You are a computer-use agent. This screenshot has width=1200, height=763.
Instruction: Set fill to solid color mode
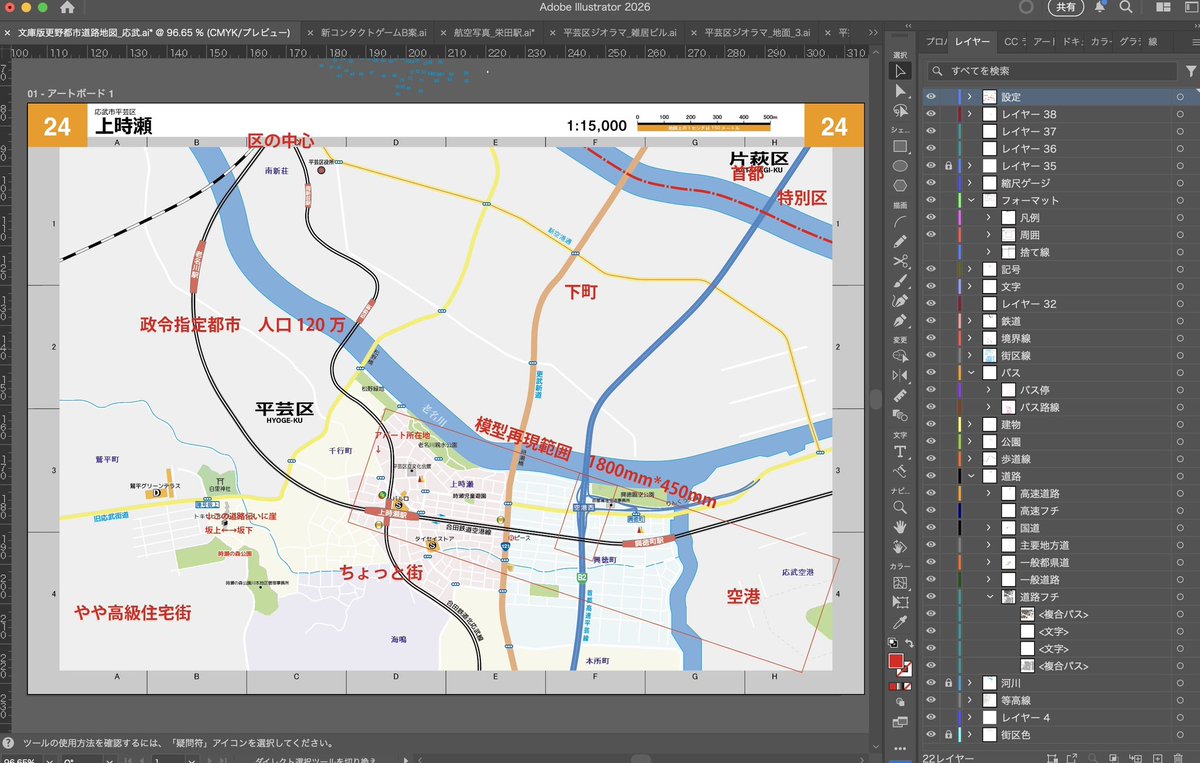(x=894, y=687)
